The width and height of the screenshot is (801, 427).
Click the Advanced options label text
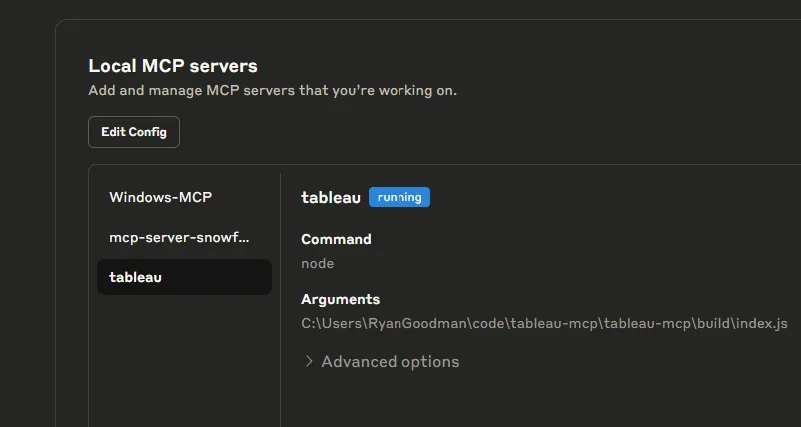pyautogui.click(x=390, y=362)
